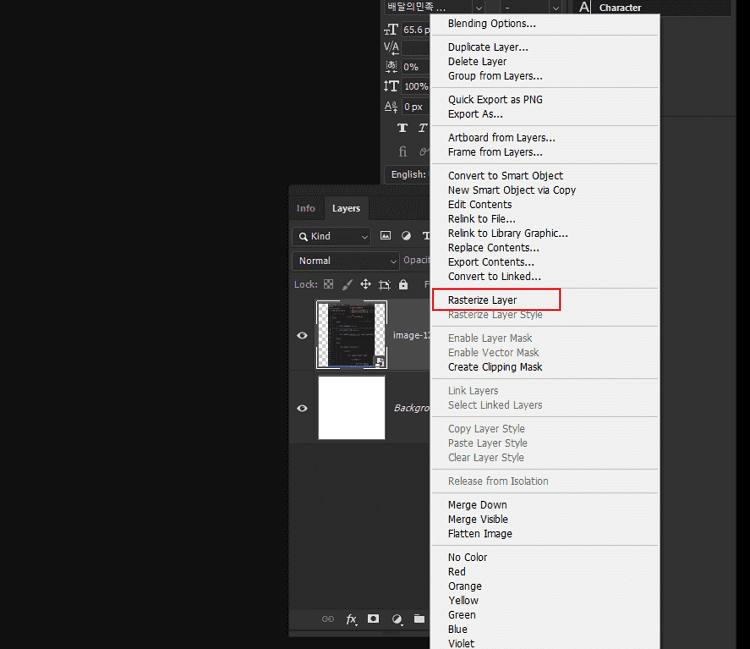750x649 pixels.
Task: Click the image-1 layer thumbnail
Action: coord(352,335)
